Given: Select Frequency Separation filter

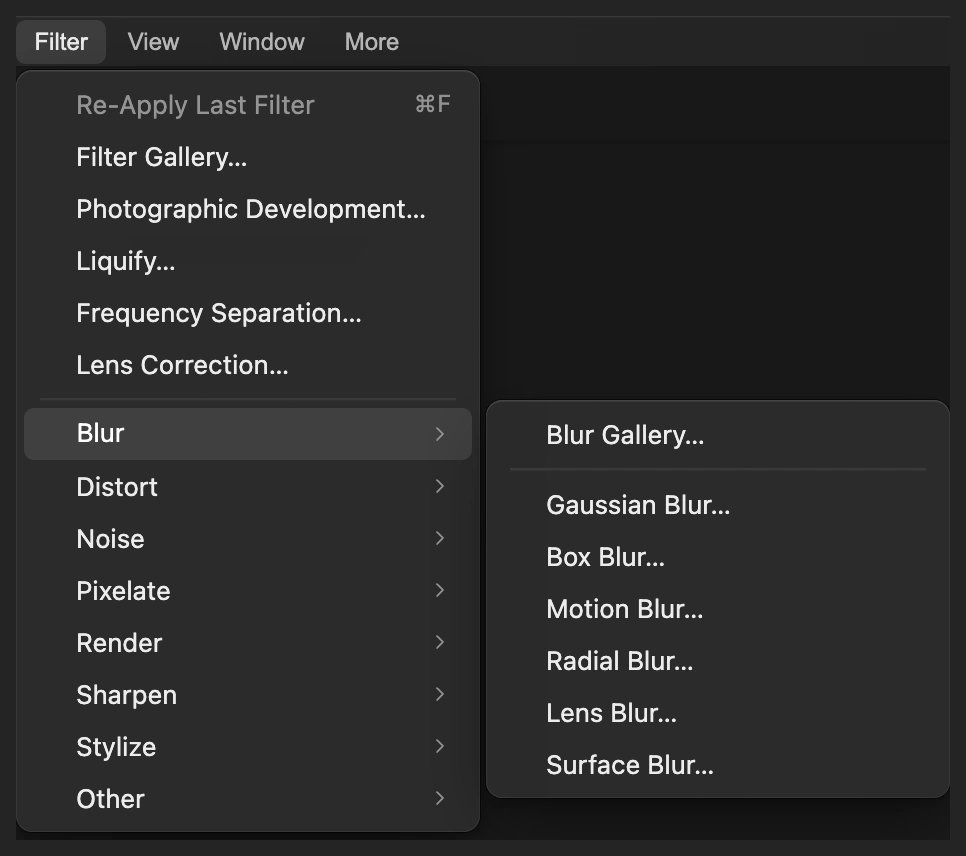Looking at the screenshot, I should click(x=248, y=313).
